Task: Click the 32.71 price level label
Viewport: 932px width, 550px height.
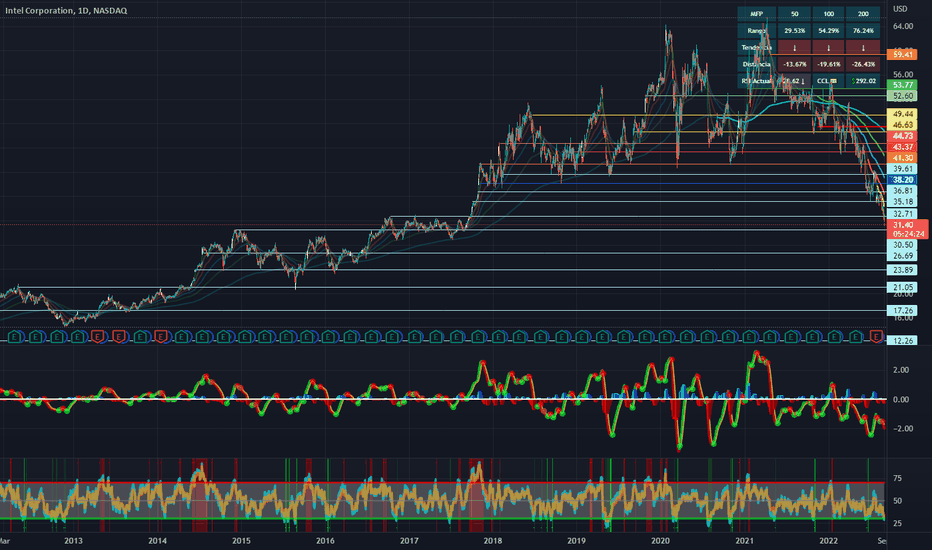Action: coord(902,214)
